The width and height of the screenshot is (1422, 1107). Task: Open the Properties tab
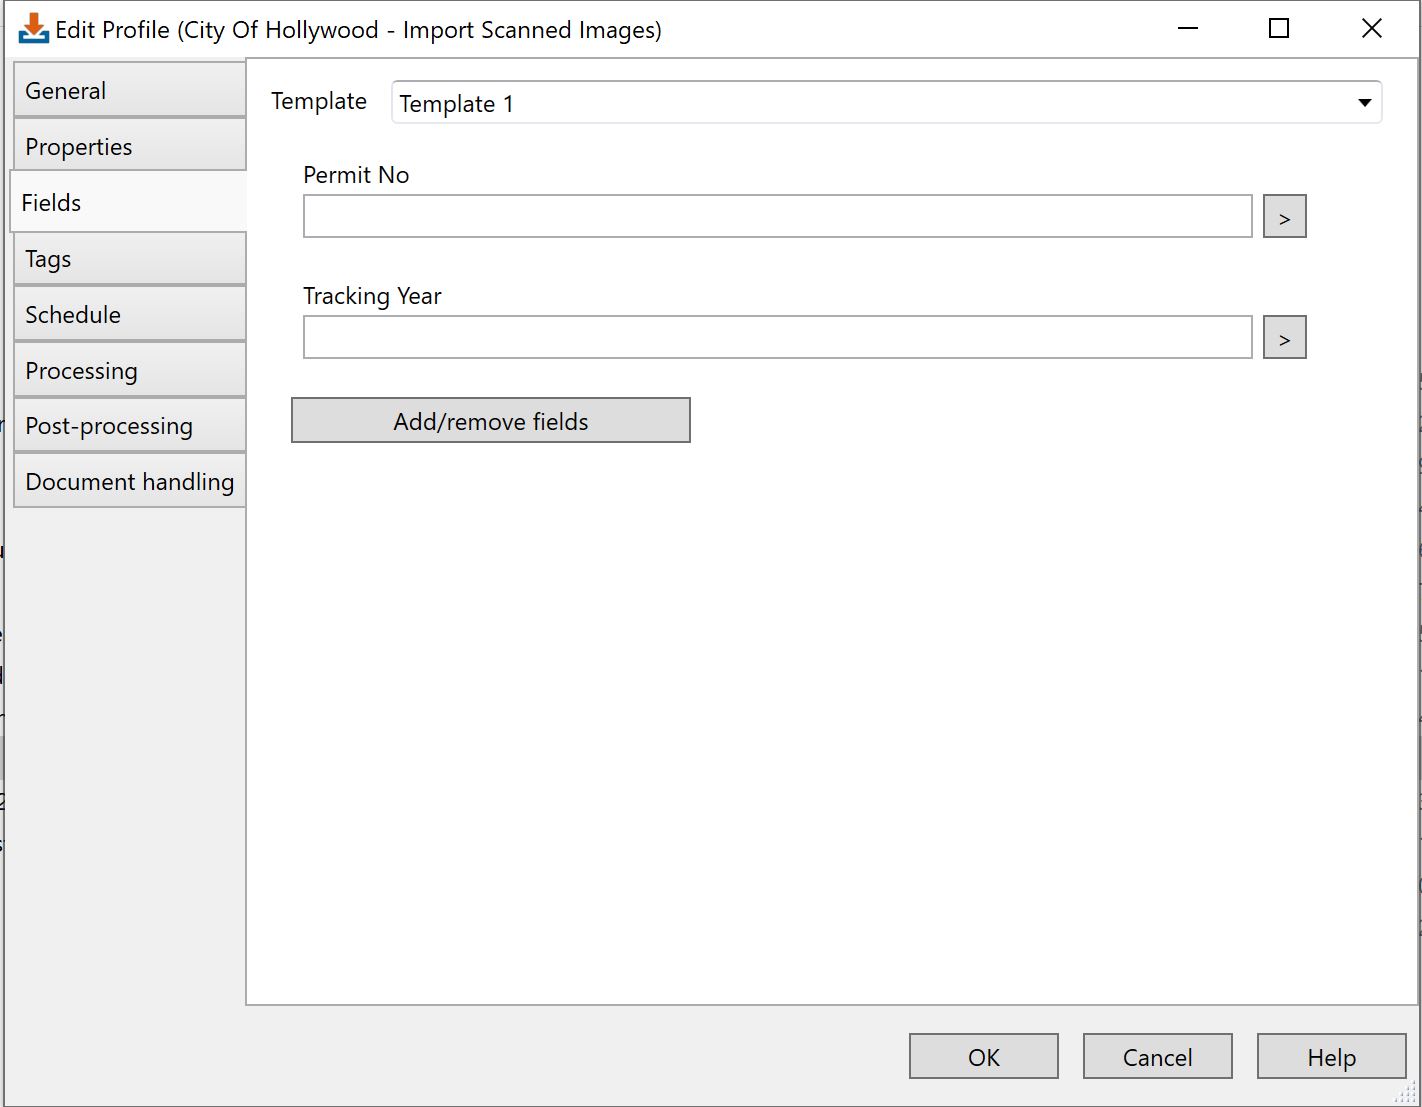coord(129,147)
